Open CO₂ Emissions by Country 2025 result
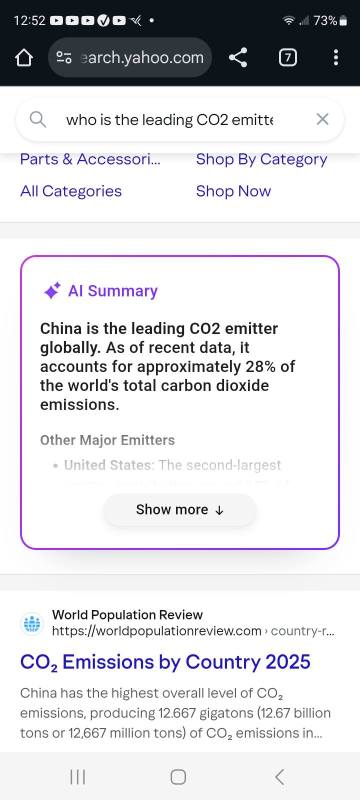 coord(165,662)
